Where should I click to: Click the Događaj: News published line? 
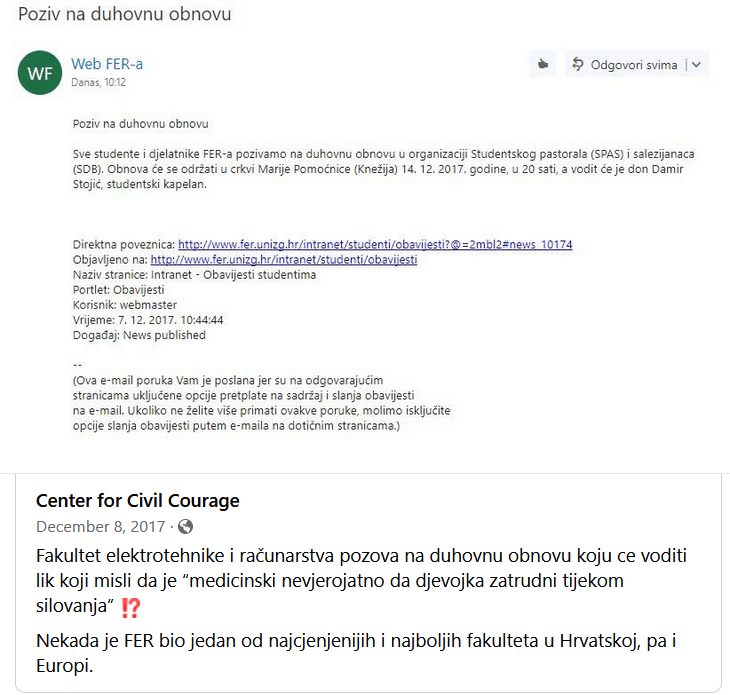click(x=139, y=335)
